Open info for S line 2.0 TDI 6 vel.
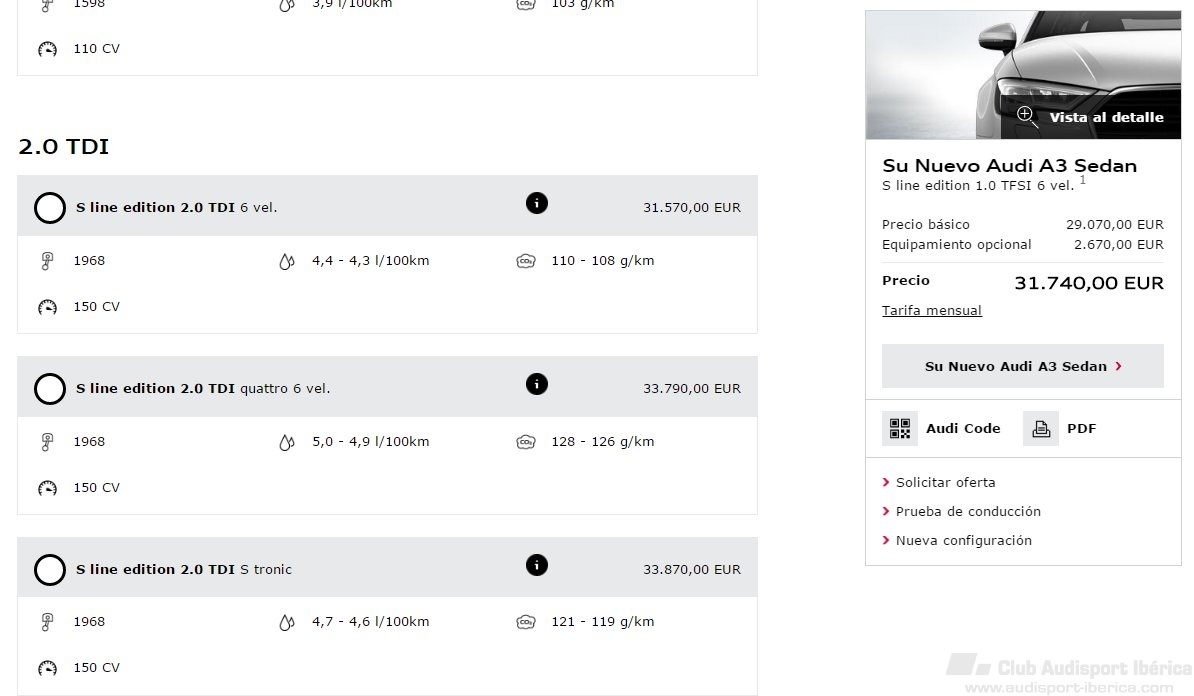This screenshot has height=696, width=1194. [x=537, y=203]
